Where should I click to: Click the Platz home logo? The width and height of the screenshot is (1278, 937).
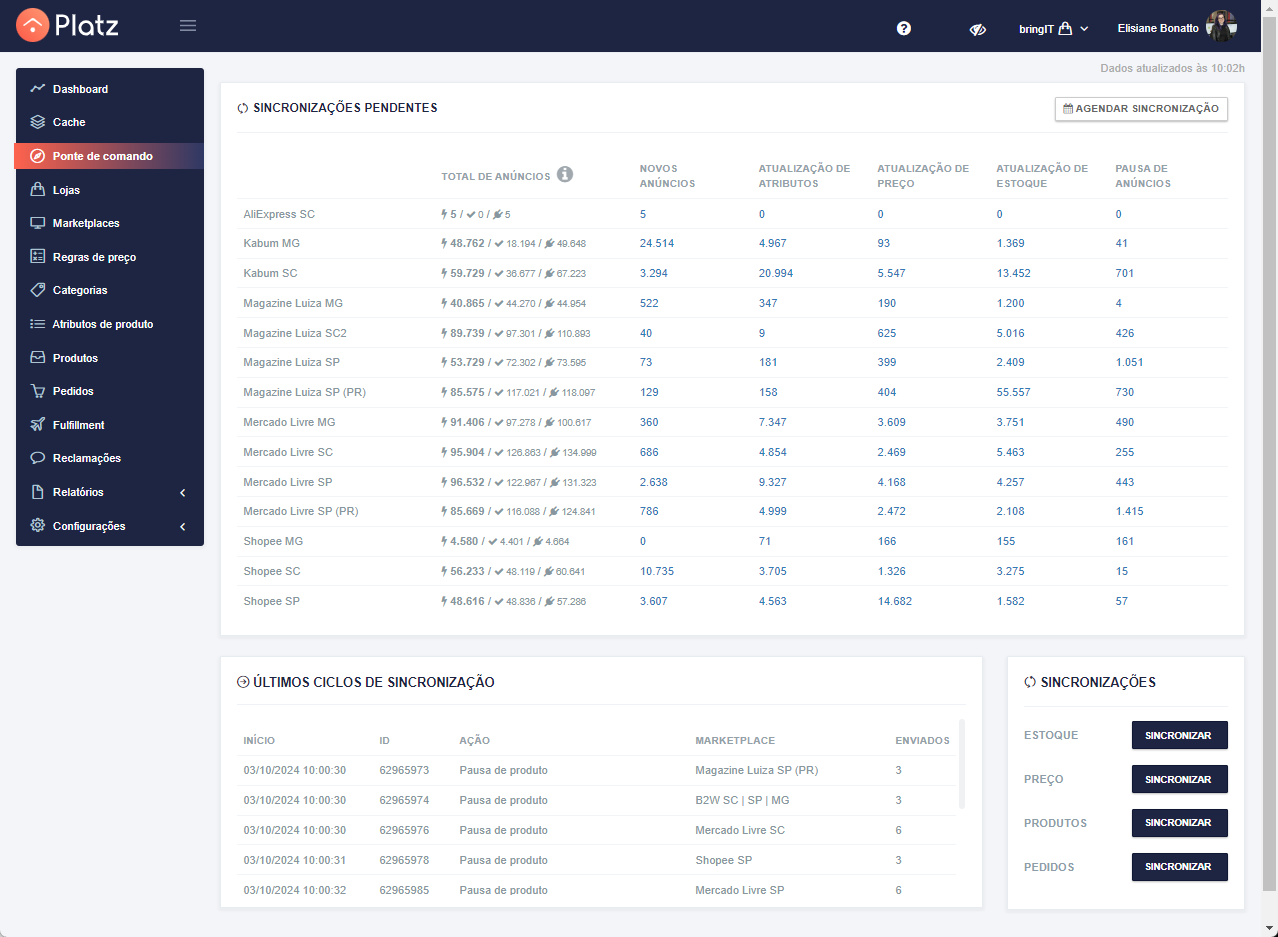click(x=68, y=26)
